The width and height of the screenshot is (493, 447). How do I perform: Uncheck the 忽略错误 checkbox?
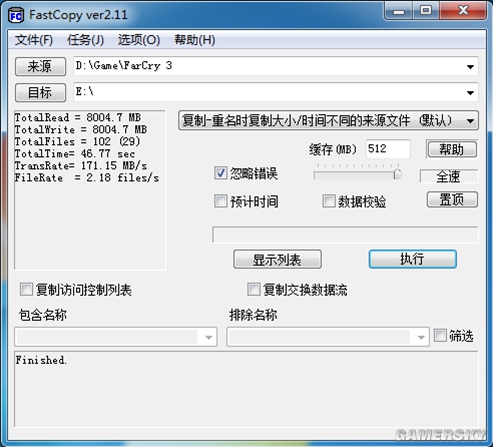(220, 173)
